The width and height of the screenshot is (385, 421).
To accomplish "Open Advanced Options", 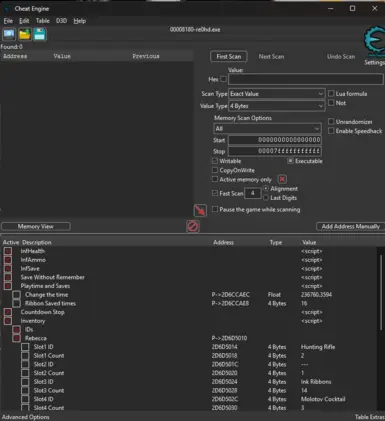I will [26, 417].
